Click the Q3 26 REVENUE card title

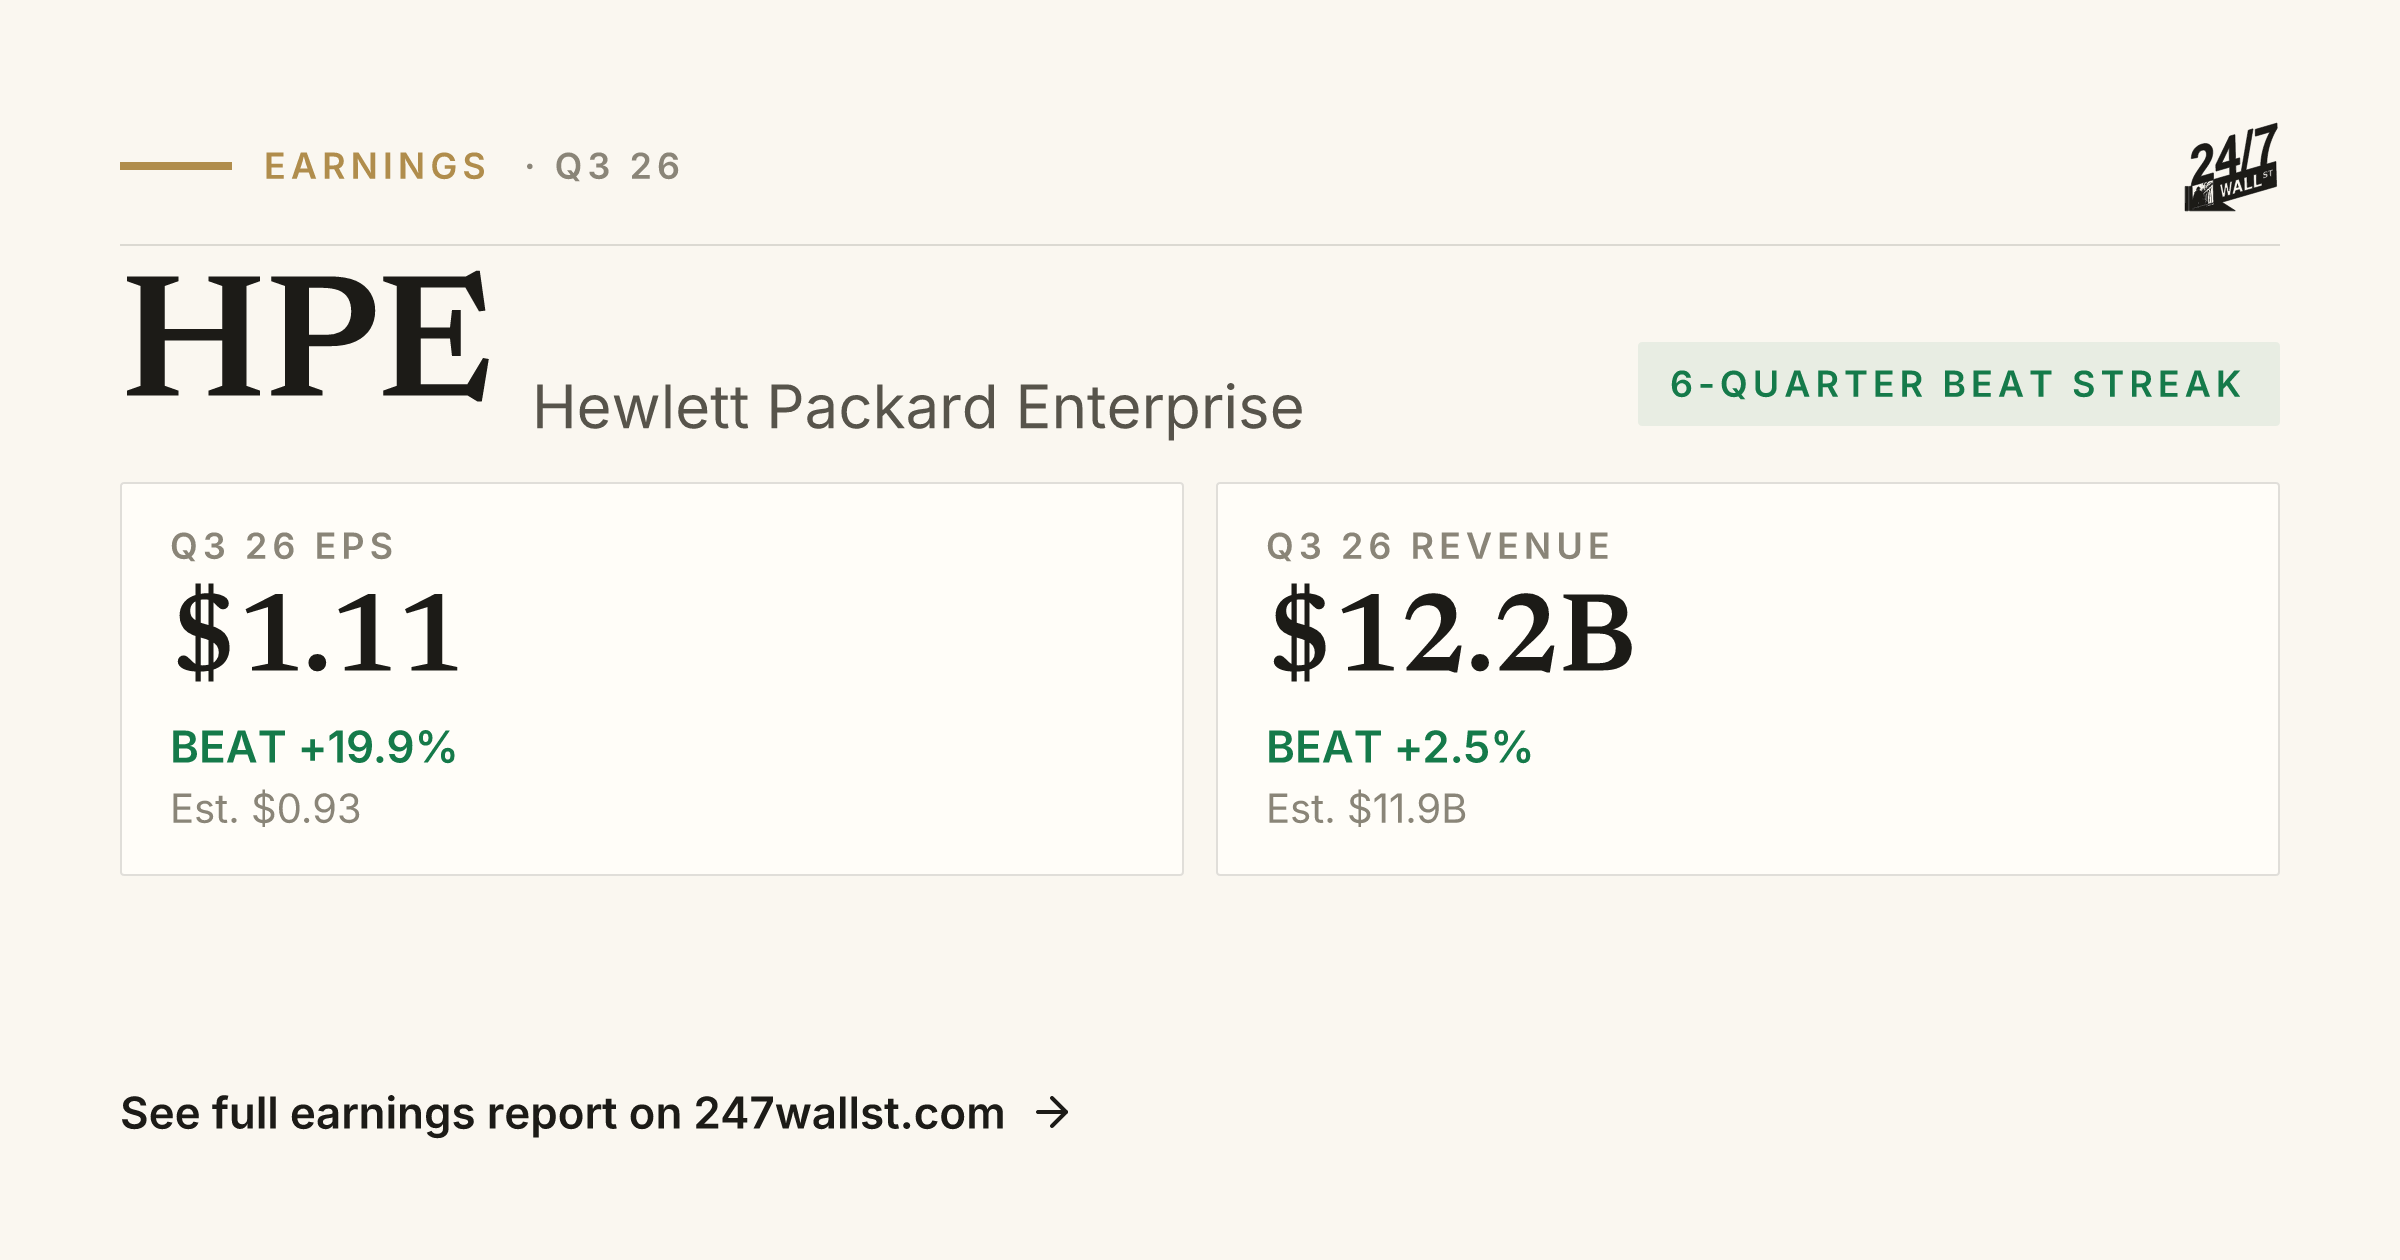(x=1439, y=547)
